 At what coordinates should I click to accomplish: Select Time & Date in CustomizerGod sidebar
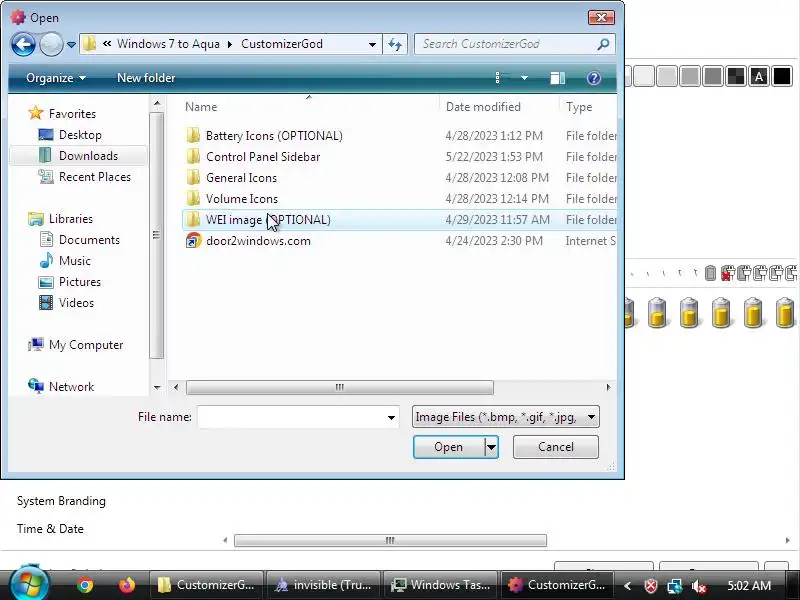point(50,529)
